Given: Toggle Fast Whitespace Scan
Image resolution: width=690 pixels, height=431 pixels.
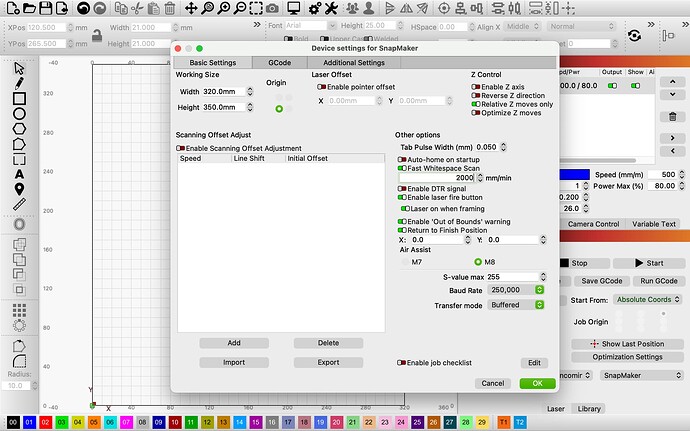Looking at the screenshot, I should 402,168.
